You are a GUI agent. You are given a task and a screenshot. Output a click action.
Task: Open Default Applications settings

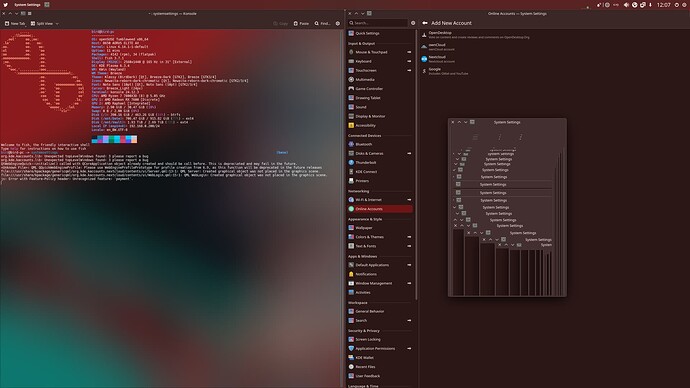[x=380, y=265]
